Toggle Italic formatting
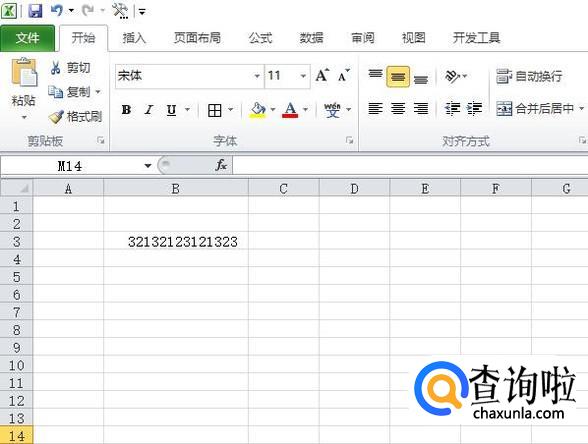 click(149, 110)
